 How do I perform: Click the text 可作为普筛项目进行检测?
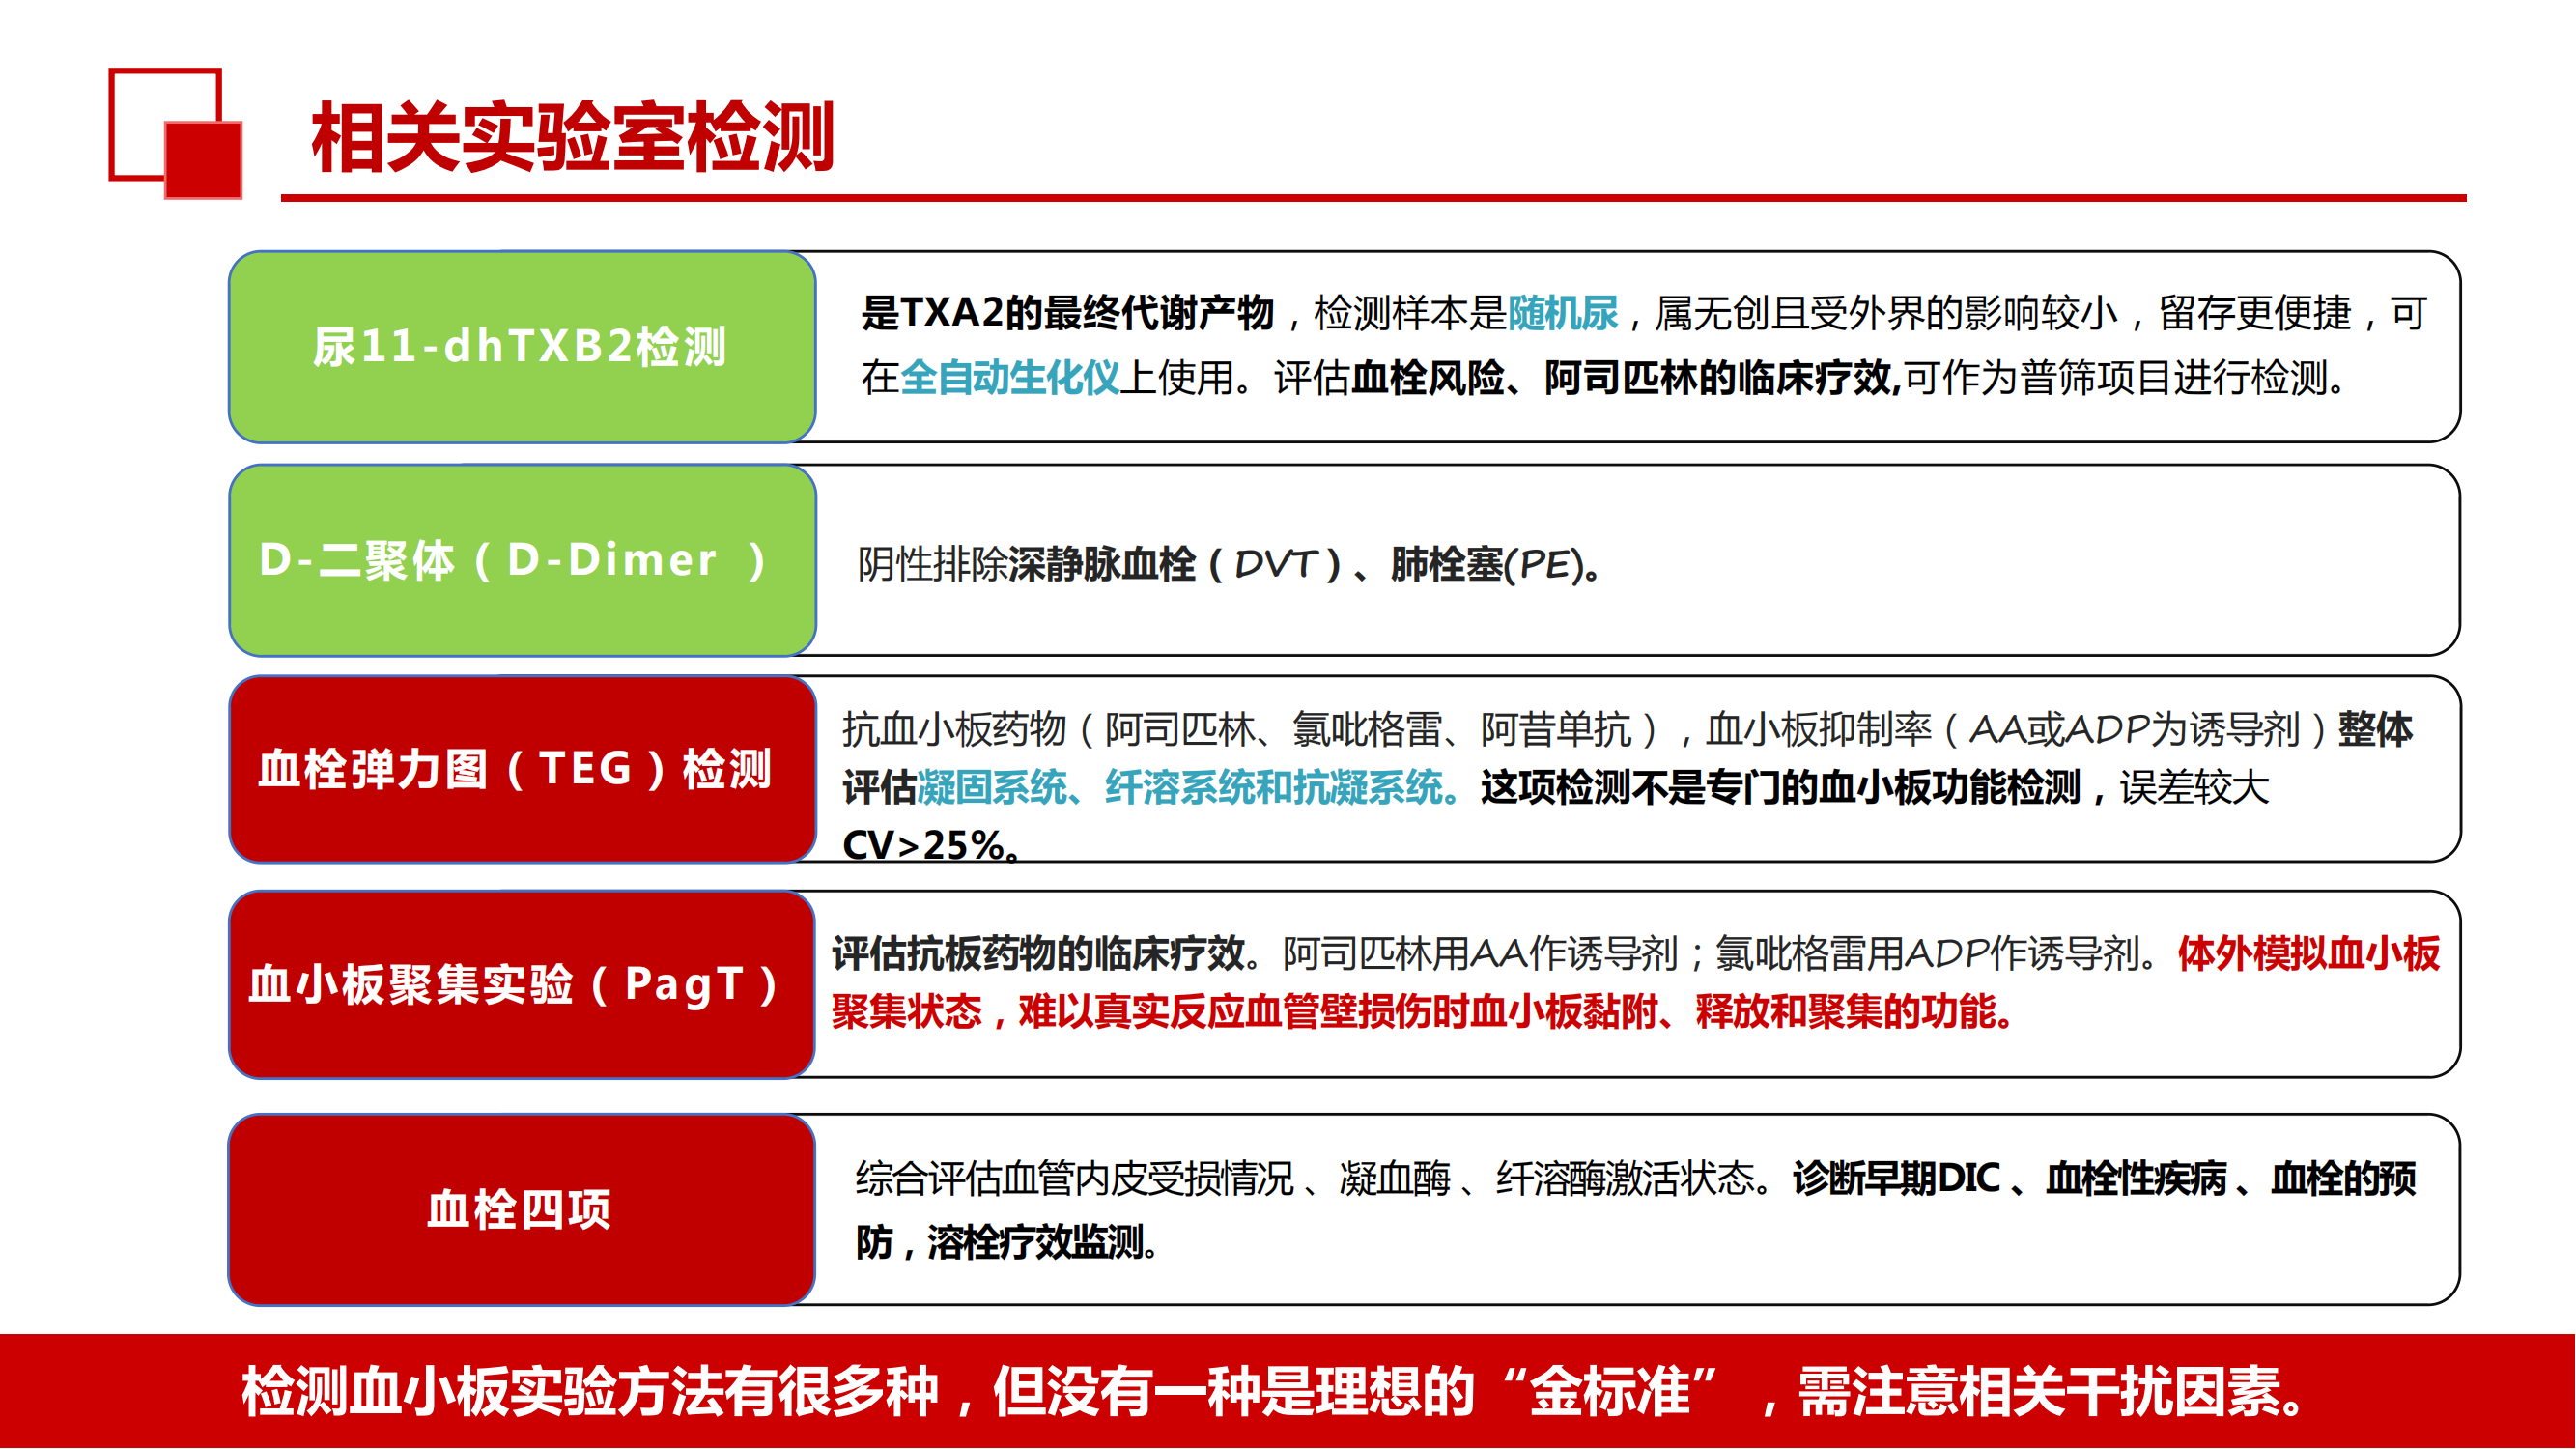pos(2114,378)
